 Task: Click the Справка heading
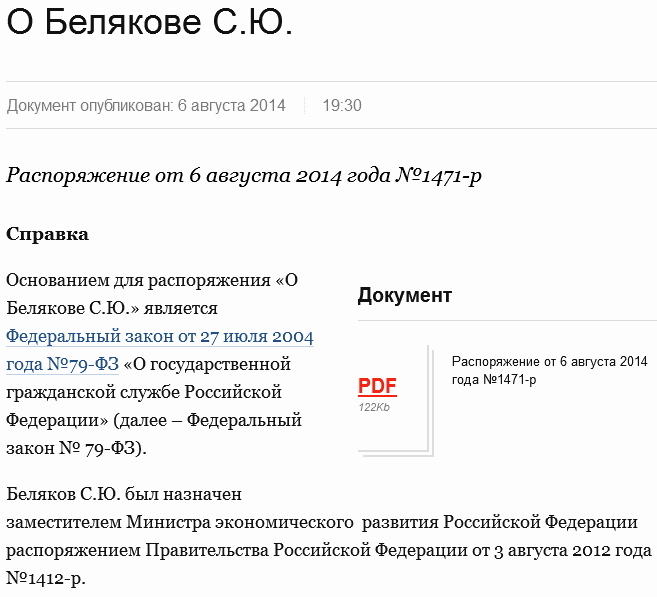pos(47,234)
